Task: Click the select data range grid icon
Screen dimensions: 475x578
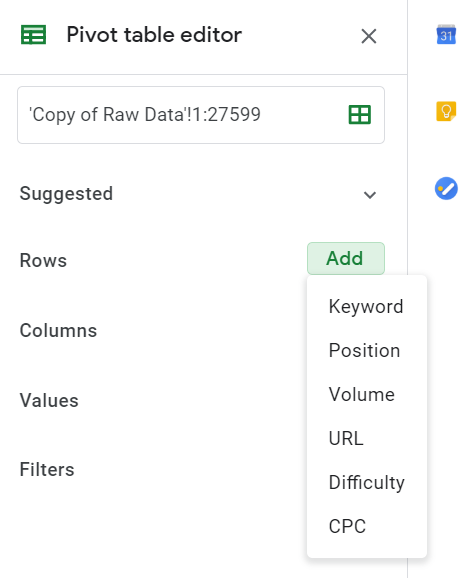Action: (359, 115)
